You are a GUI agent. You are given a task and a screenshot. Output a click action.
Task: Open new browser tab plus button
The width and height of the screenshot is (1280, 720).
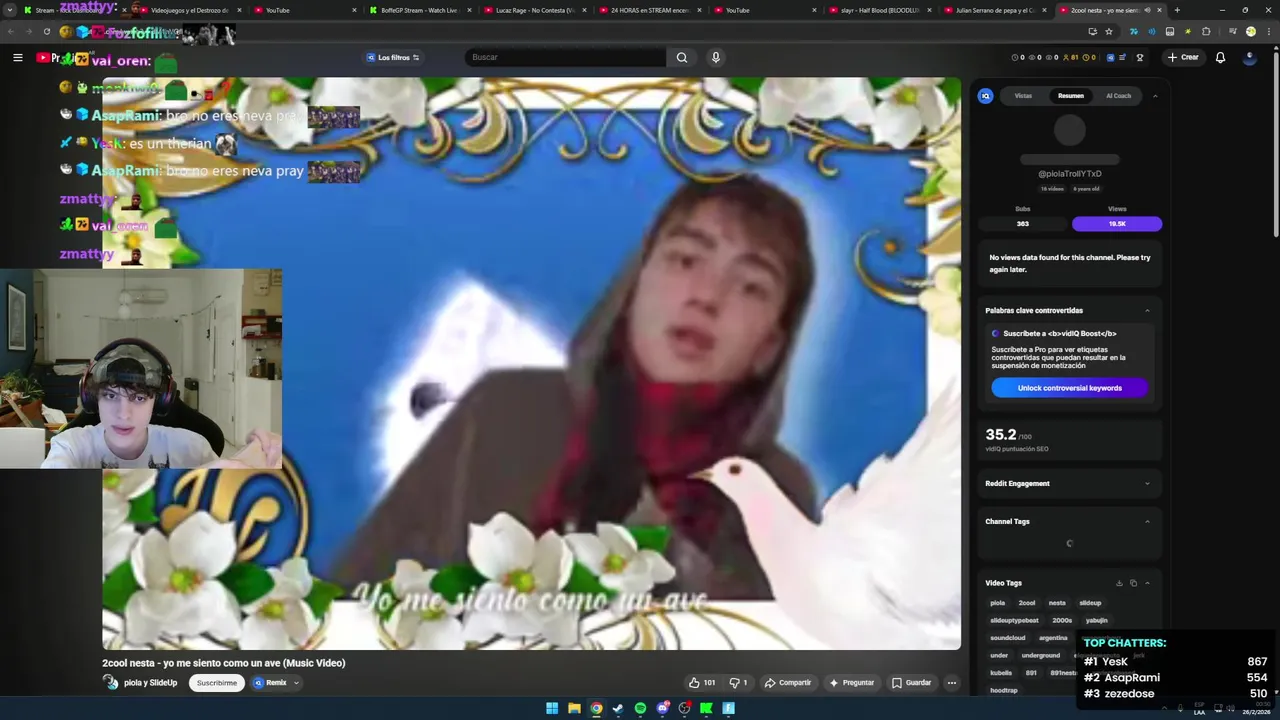(x=1177, y=10)
